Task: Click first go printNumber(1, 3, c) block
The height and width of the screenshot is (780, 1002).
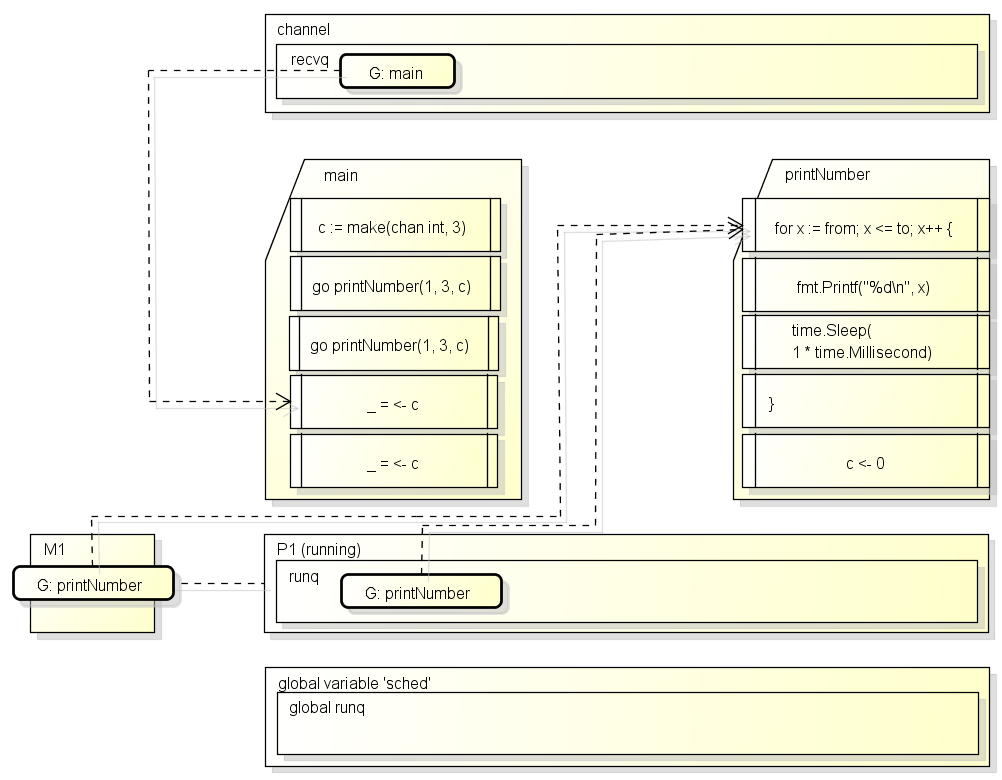Action: click(395, 284)
